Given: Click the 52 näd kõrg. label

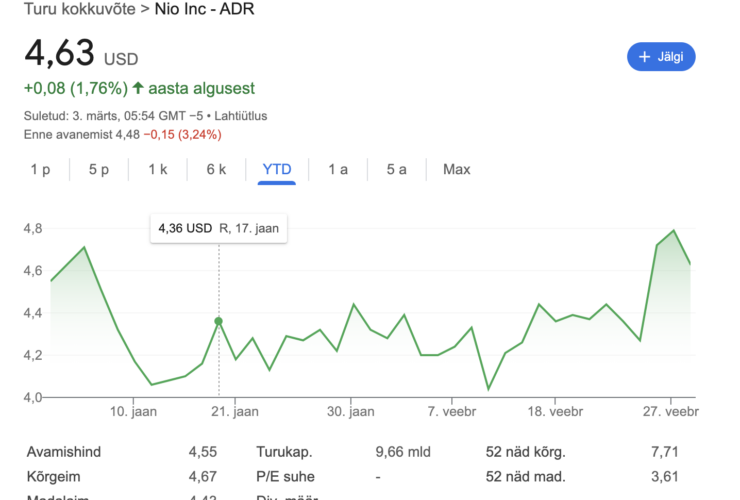Looking at the screenshot, I should (526, 452).
